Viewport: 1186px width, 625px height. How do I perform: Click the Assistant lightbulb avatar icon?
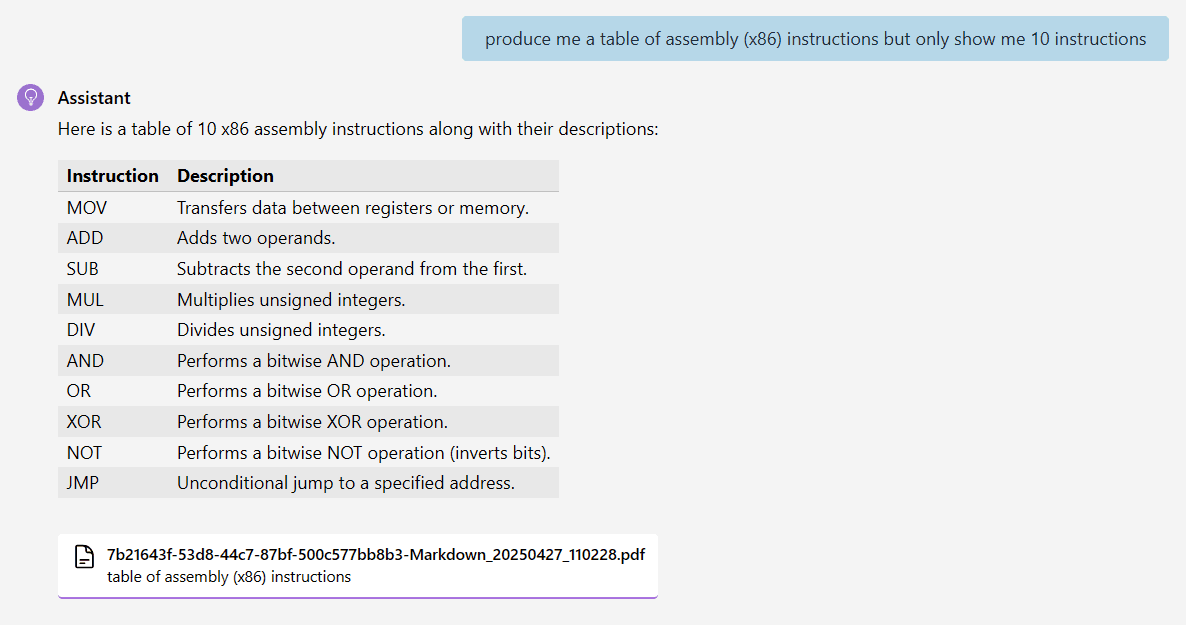click(30, 98)
